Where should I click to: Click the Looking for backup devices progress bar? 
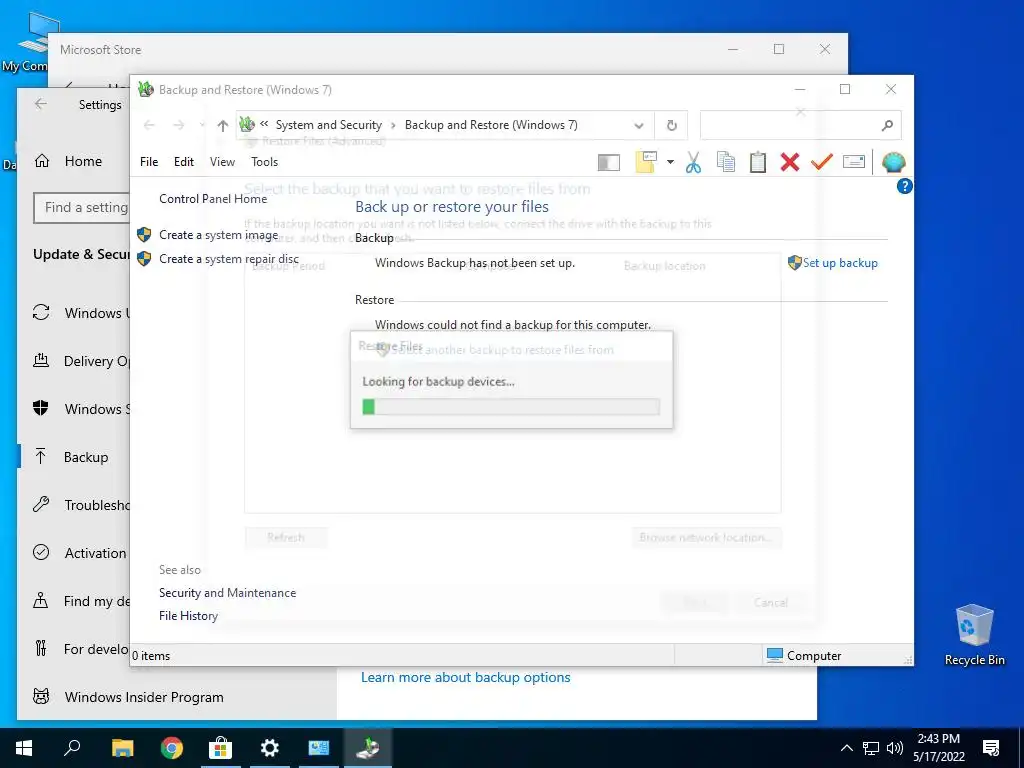(x=511, y=407)
